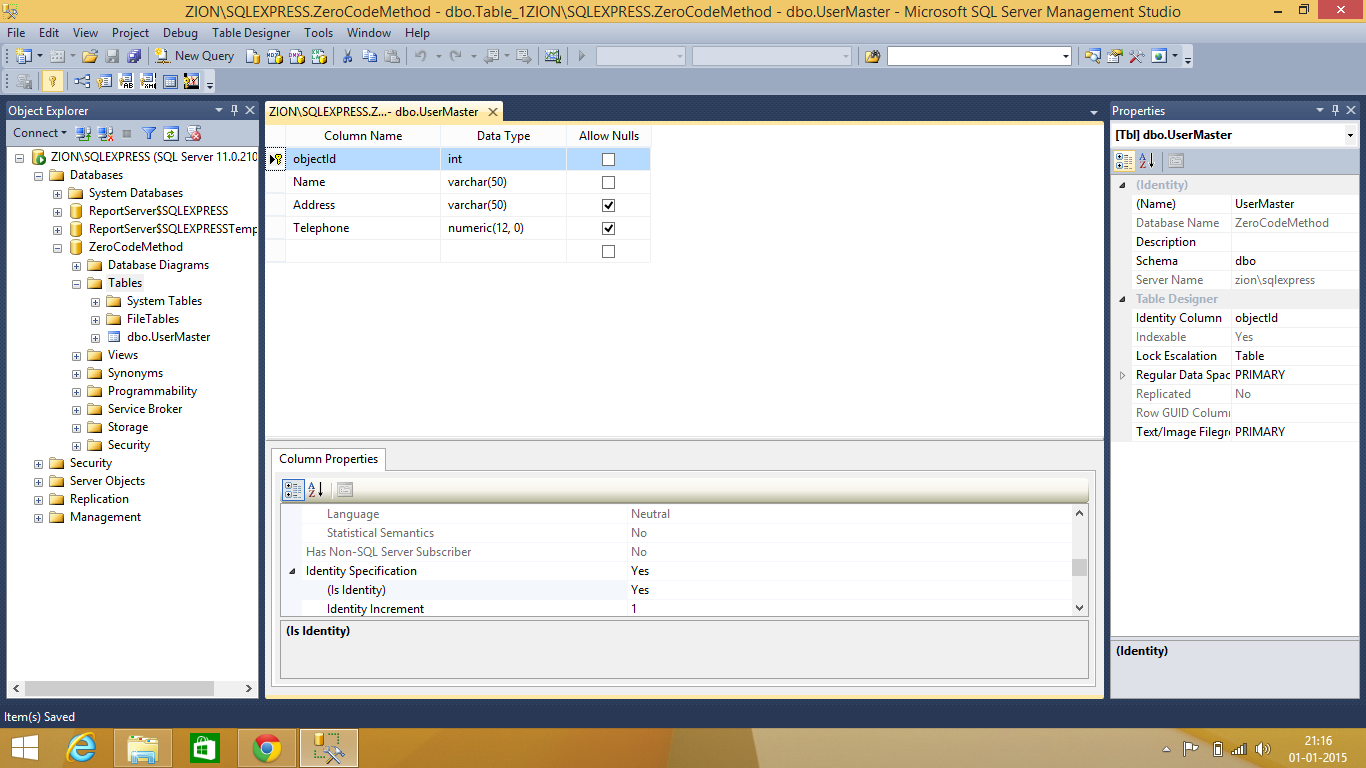Toggle the Set Primary Key icon
This screenshot has height=768, width=1366.
(x=52, y=81)
